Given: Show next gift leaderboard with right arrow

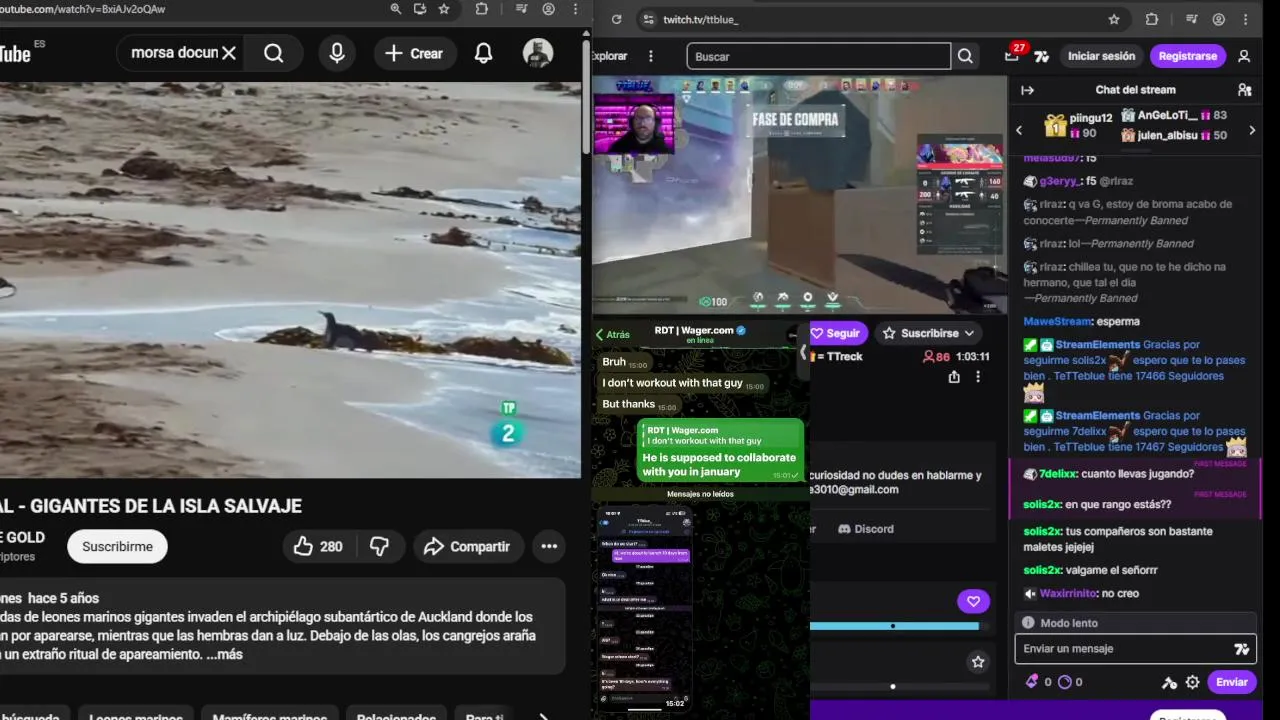Looking at the screenshot, I should pos(1252,130).
